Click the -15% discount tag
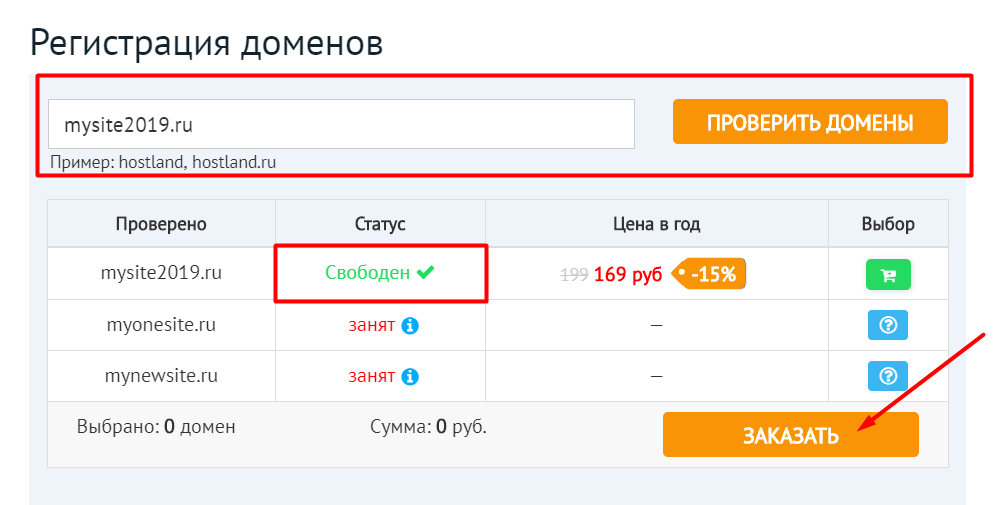The height and width of the screenshot is (505, 1003). point(709,275)
